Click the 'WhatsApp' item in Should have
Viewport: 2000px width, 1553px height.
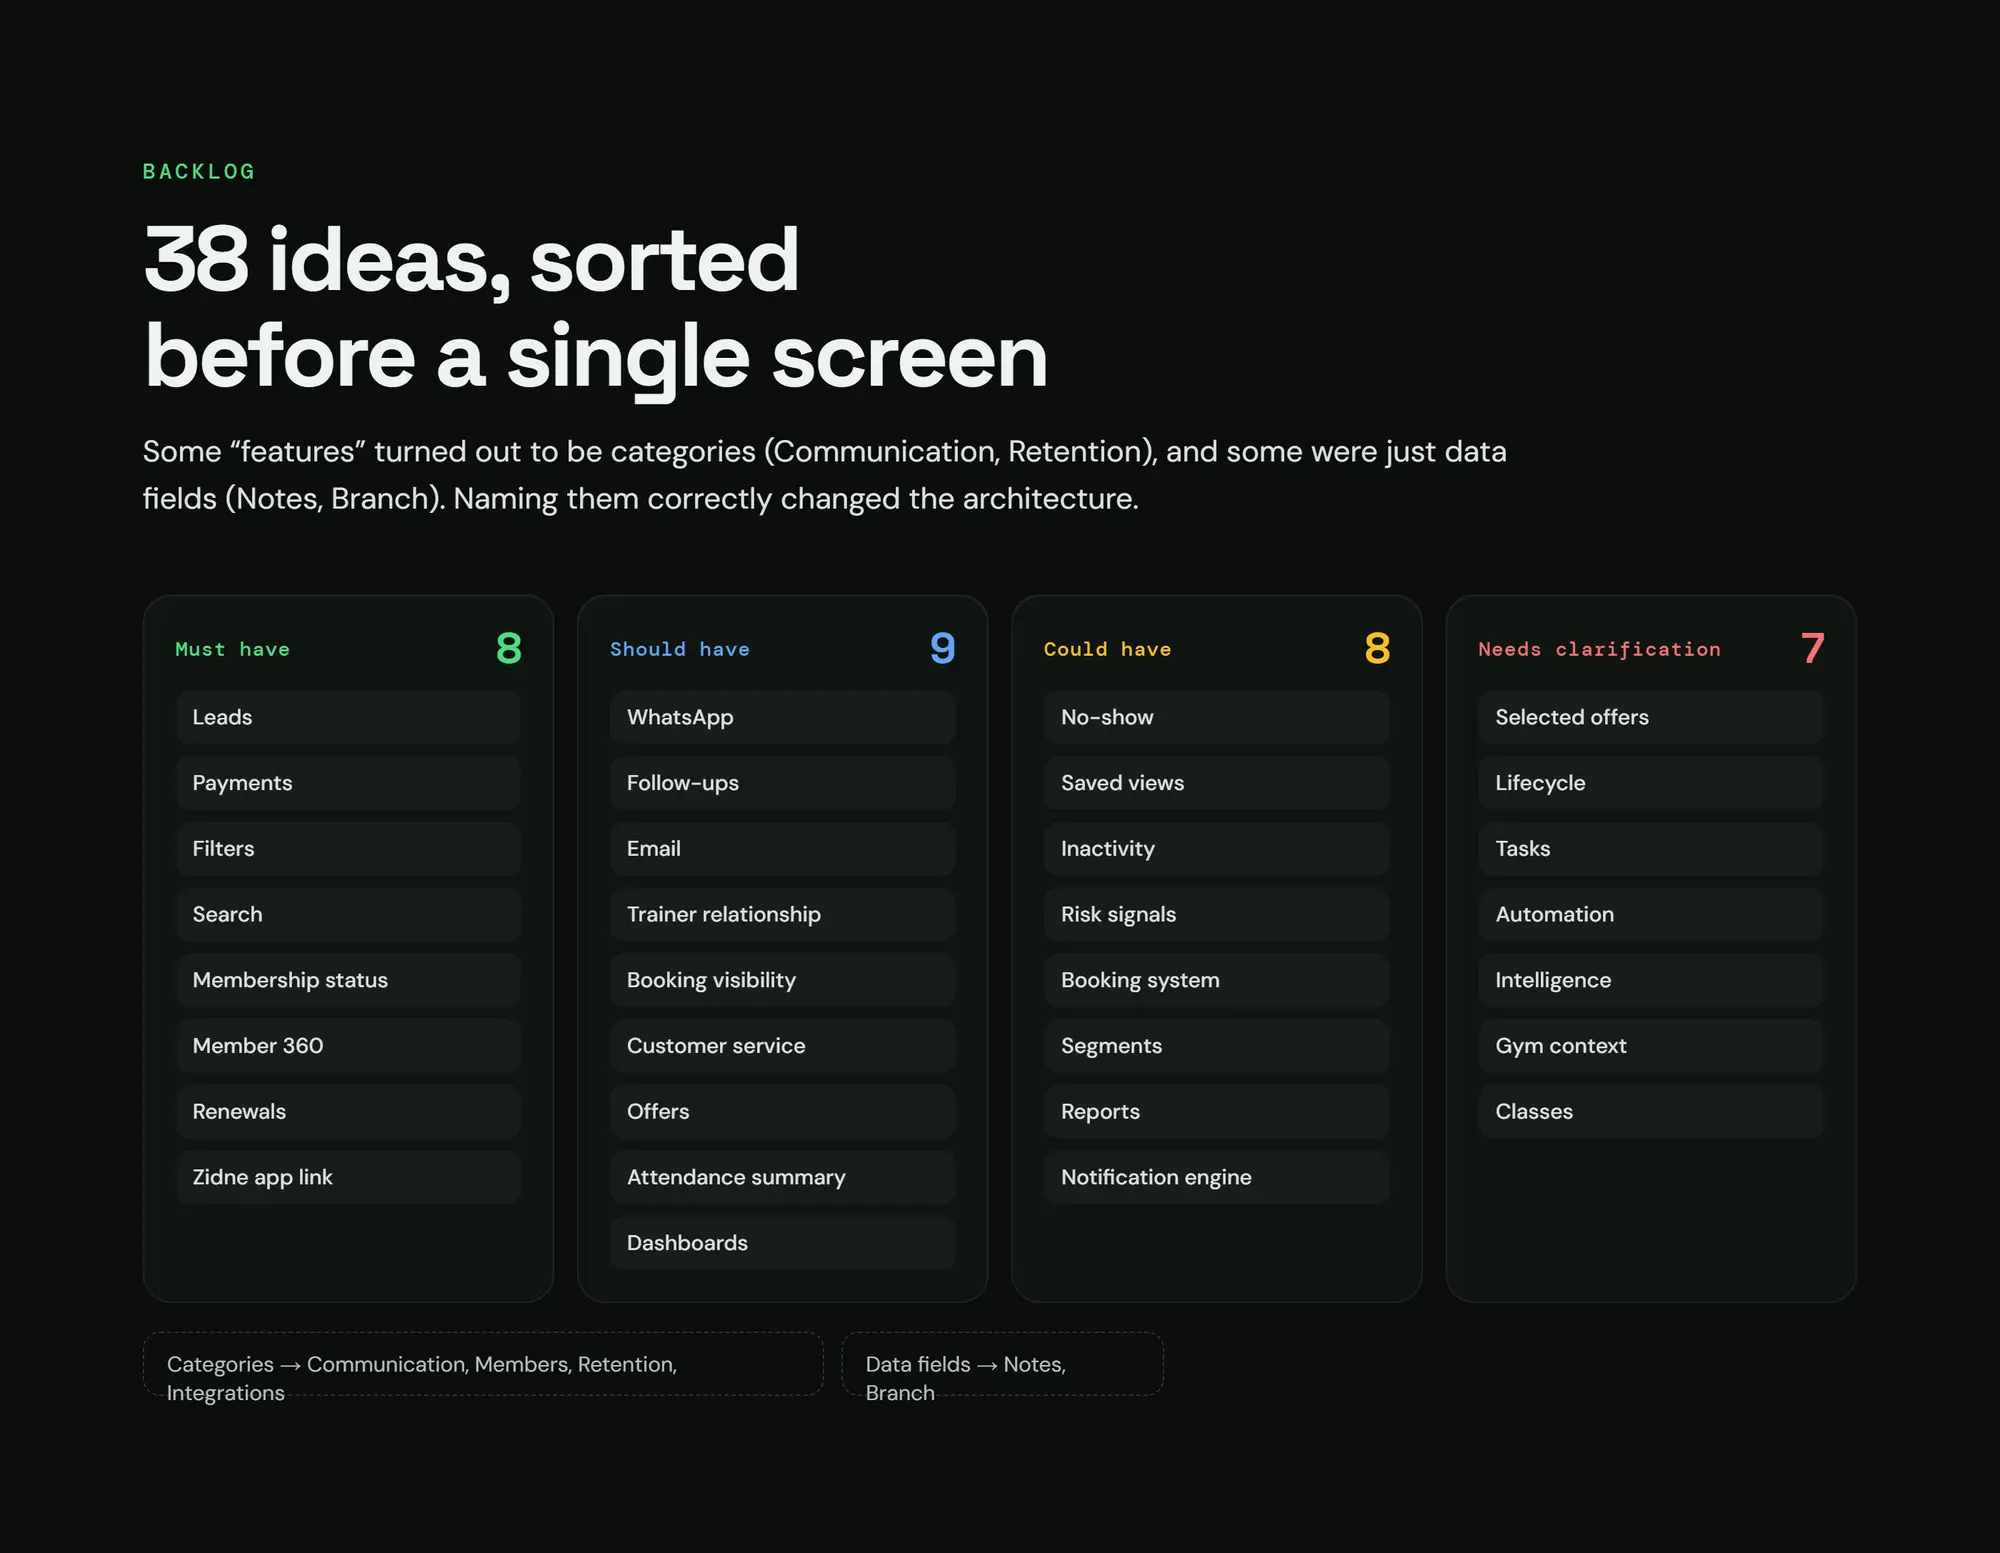click(783, 717)
